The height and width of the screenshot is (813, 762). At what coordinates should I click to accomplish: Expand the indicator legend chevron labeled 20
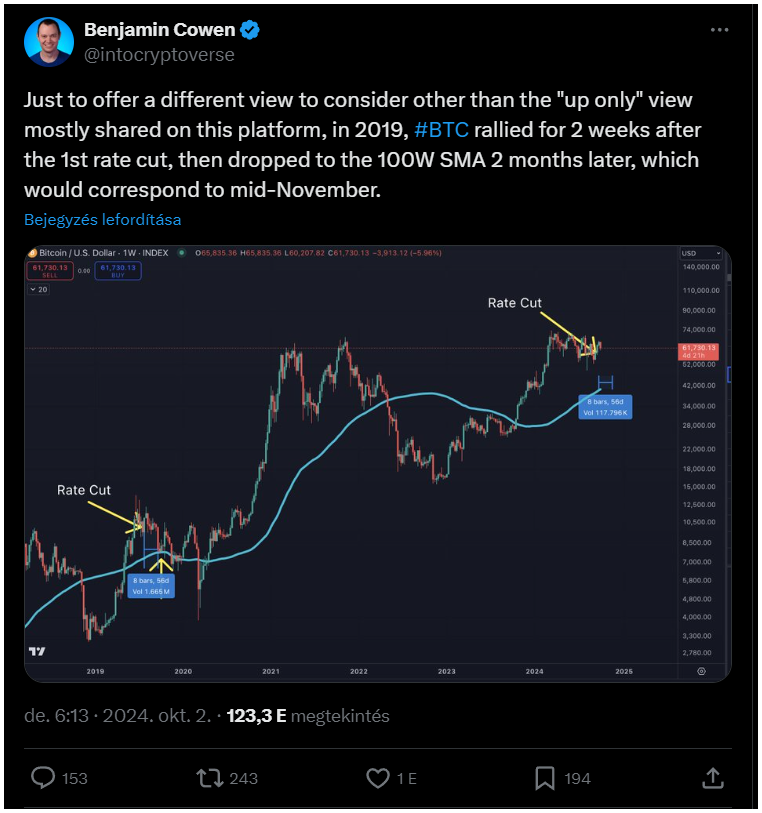38,289
